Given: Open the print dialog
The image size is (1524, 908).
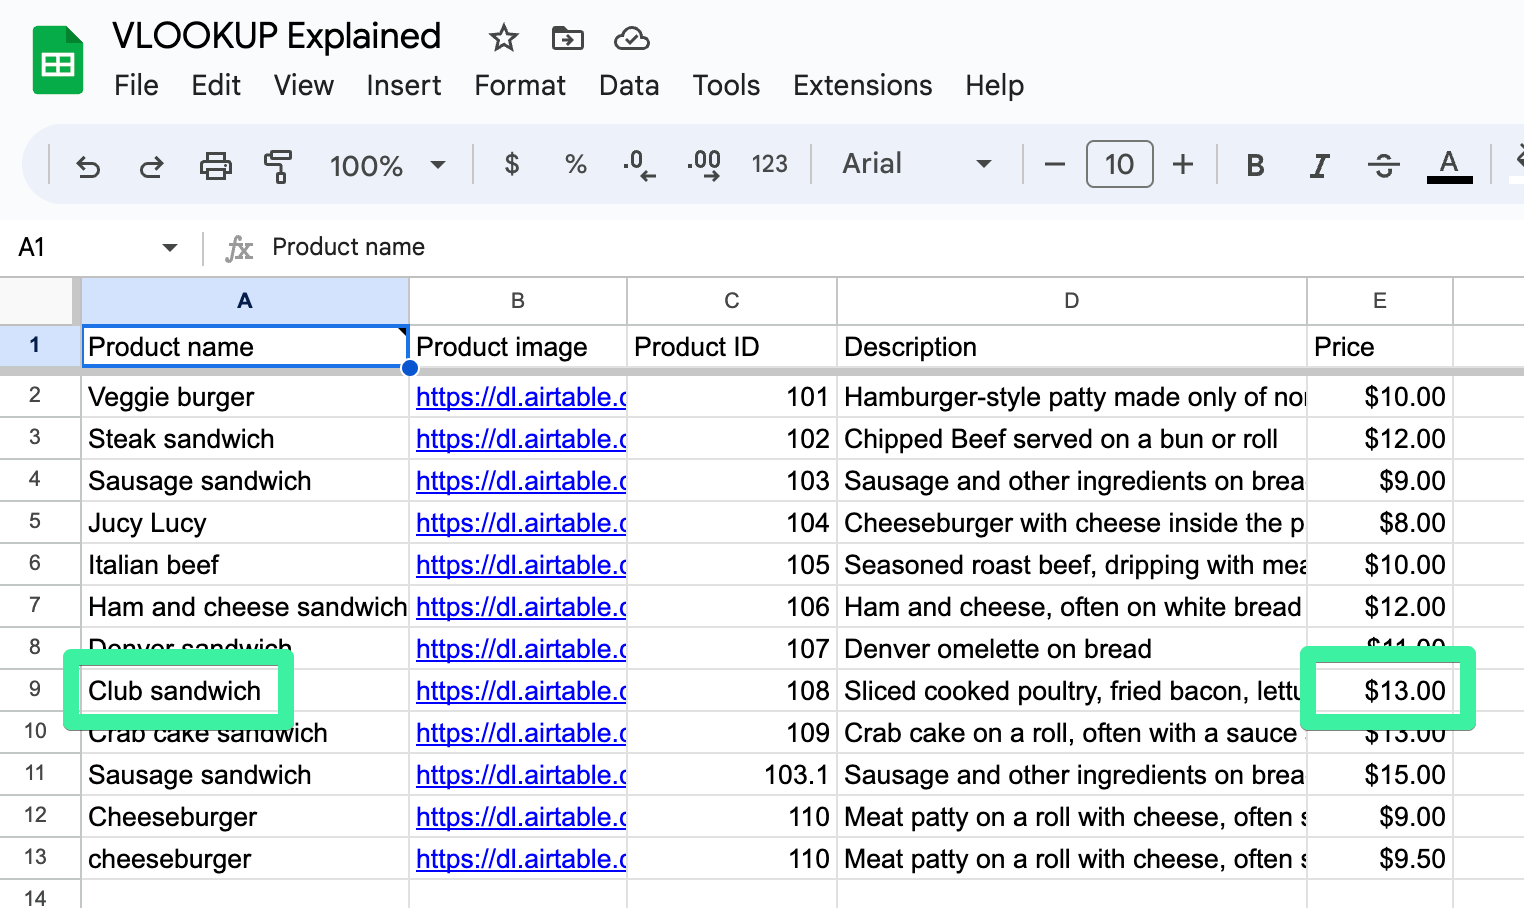Looking at the screenshot, I should point(216,165).
